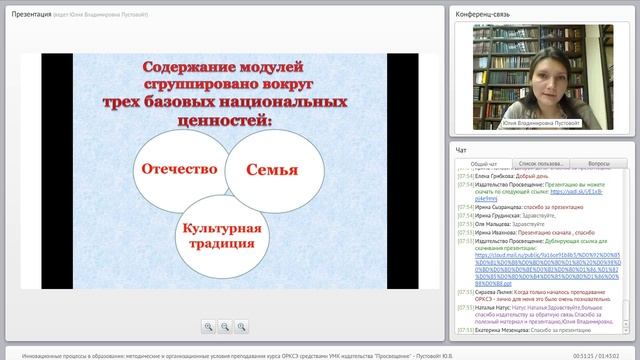
Task: Switch to the Общий чат tab
Action: (x=484, y=164)
